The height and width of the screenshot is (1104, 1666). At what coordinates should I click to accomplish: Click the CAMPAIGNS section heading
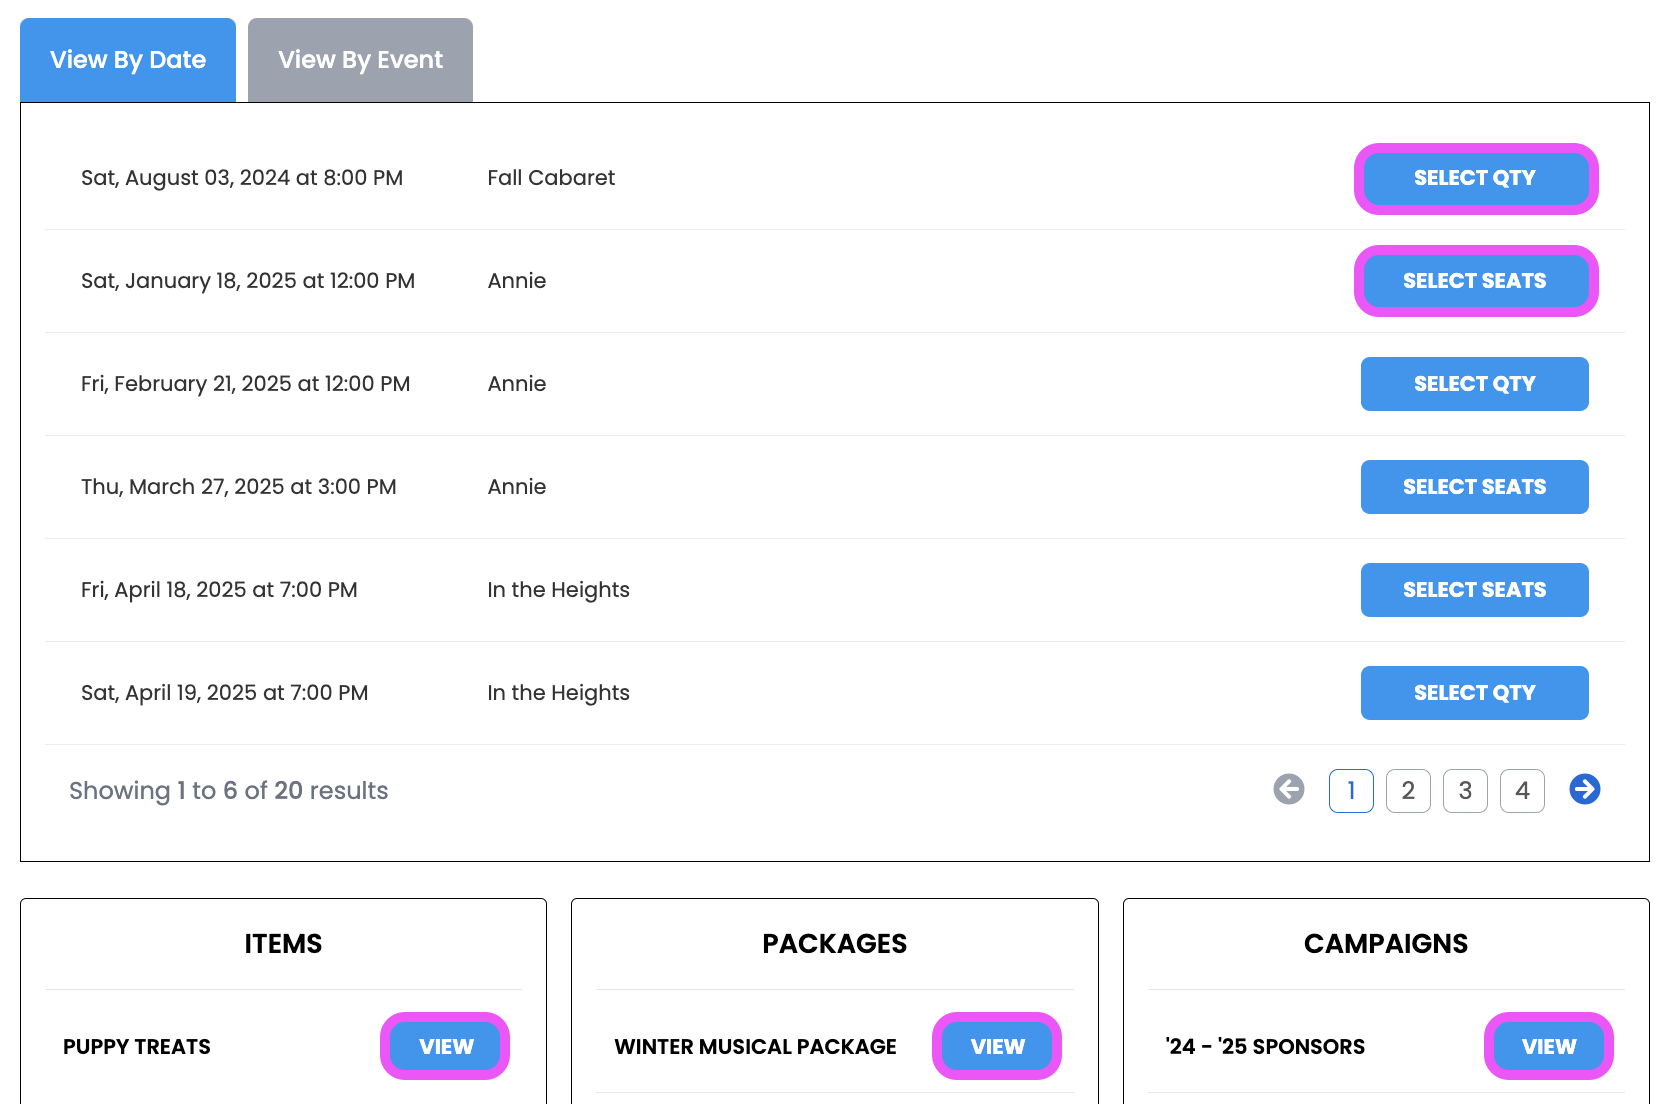[1386, 944]
